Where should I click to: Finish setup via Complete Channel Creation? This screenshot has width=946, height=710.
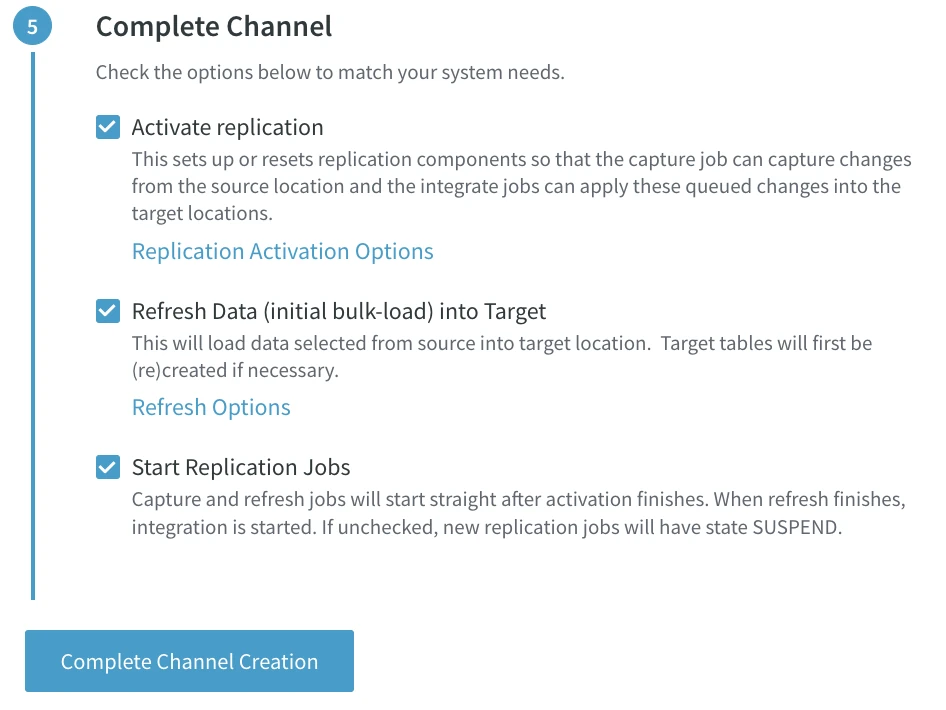click(189, 661)
